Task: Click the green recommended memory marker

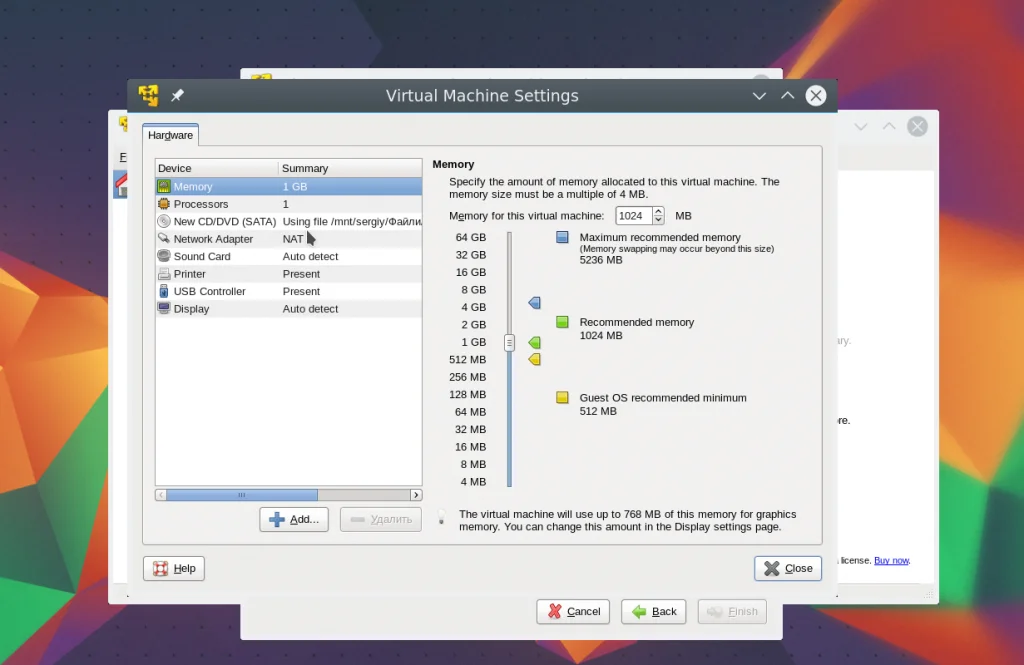Action: (x=534, y=342)
